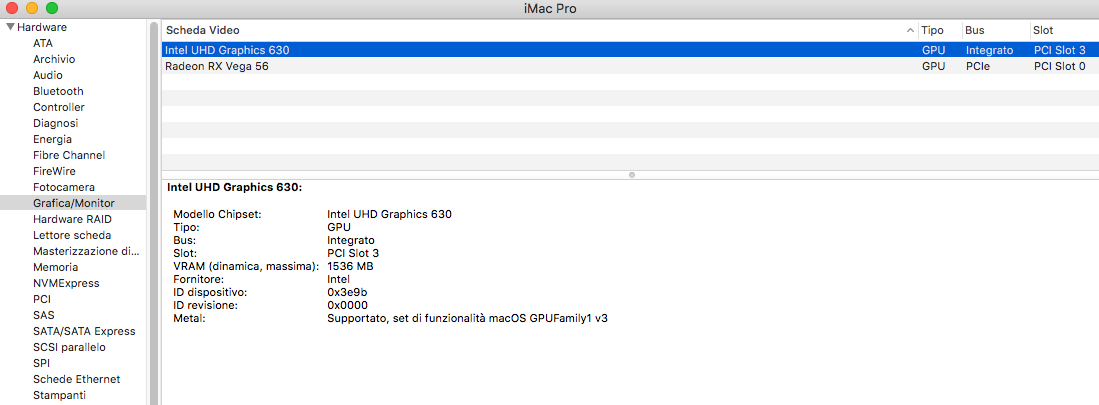Open the Controller sidebar entry
The width and height of the screenshot is (1099, 405).
tap(59, 107)
